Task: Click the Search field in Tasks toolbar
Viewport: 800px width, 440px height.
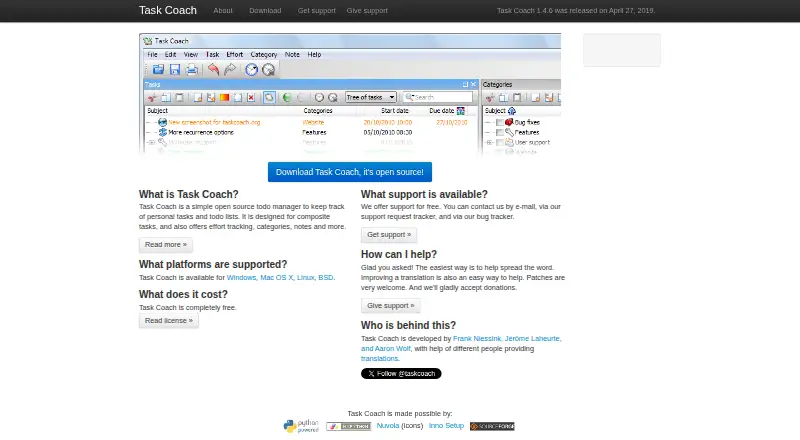Action: (438, 97)
